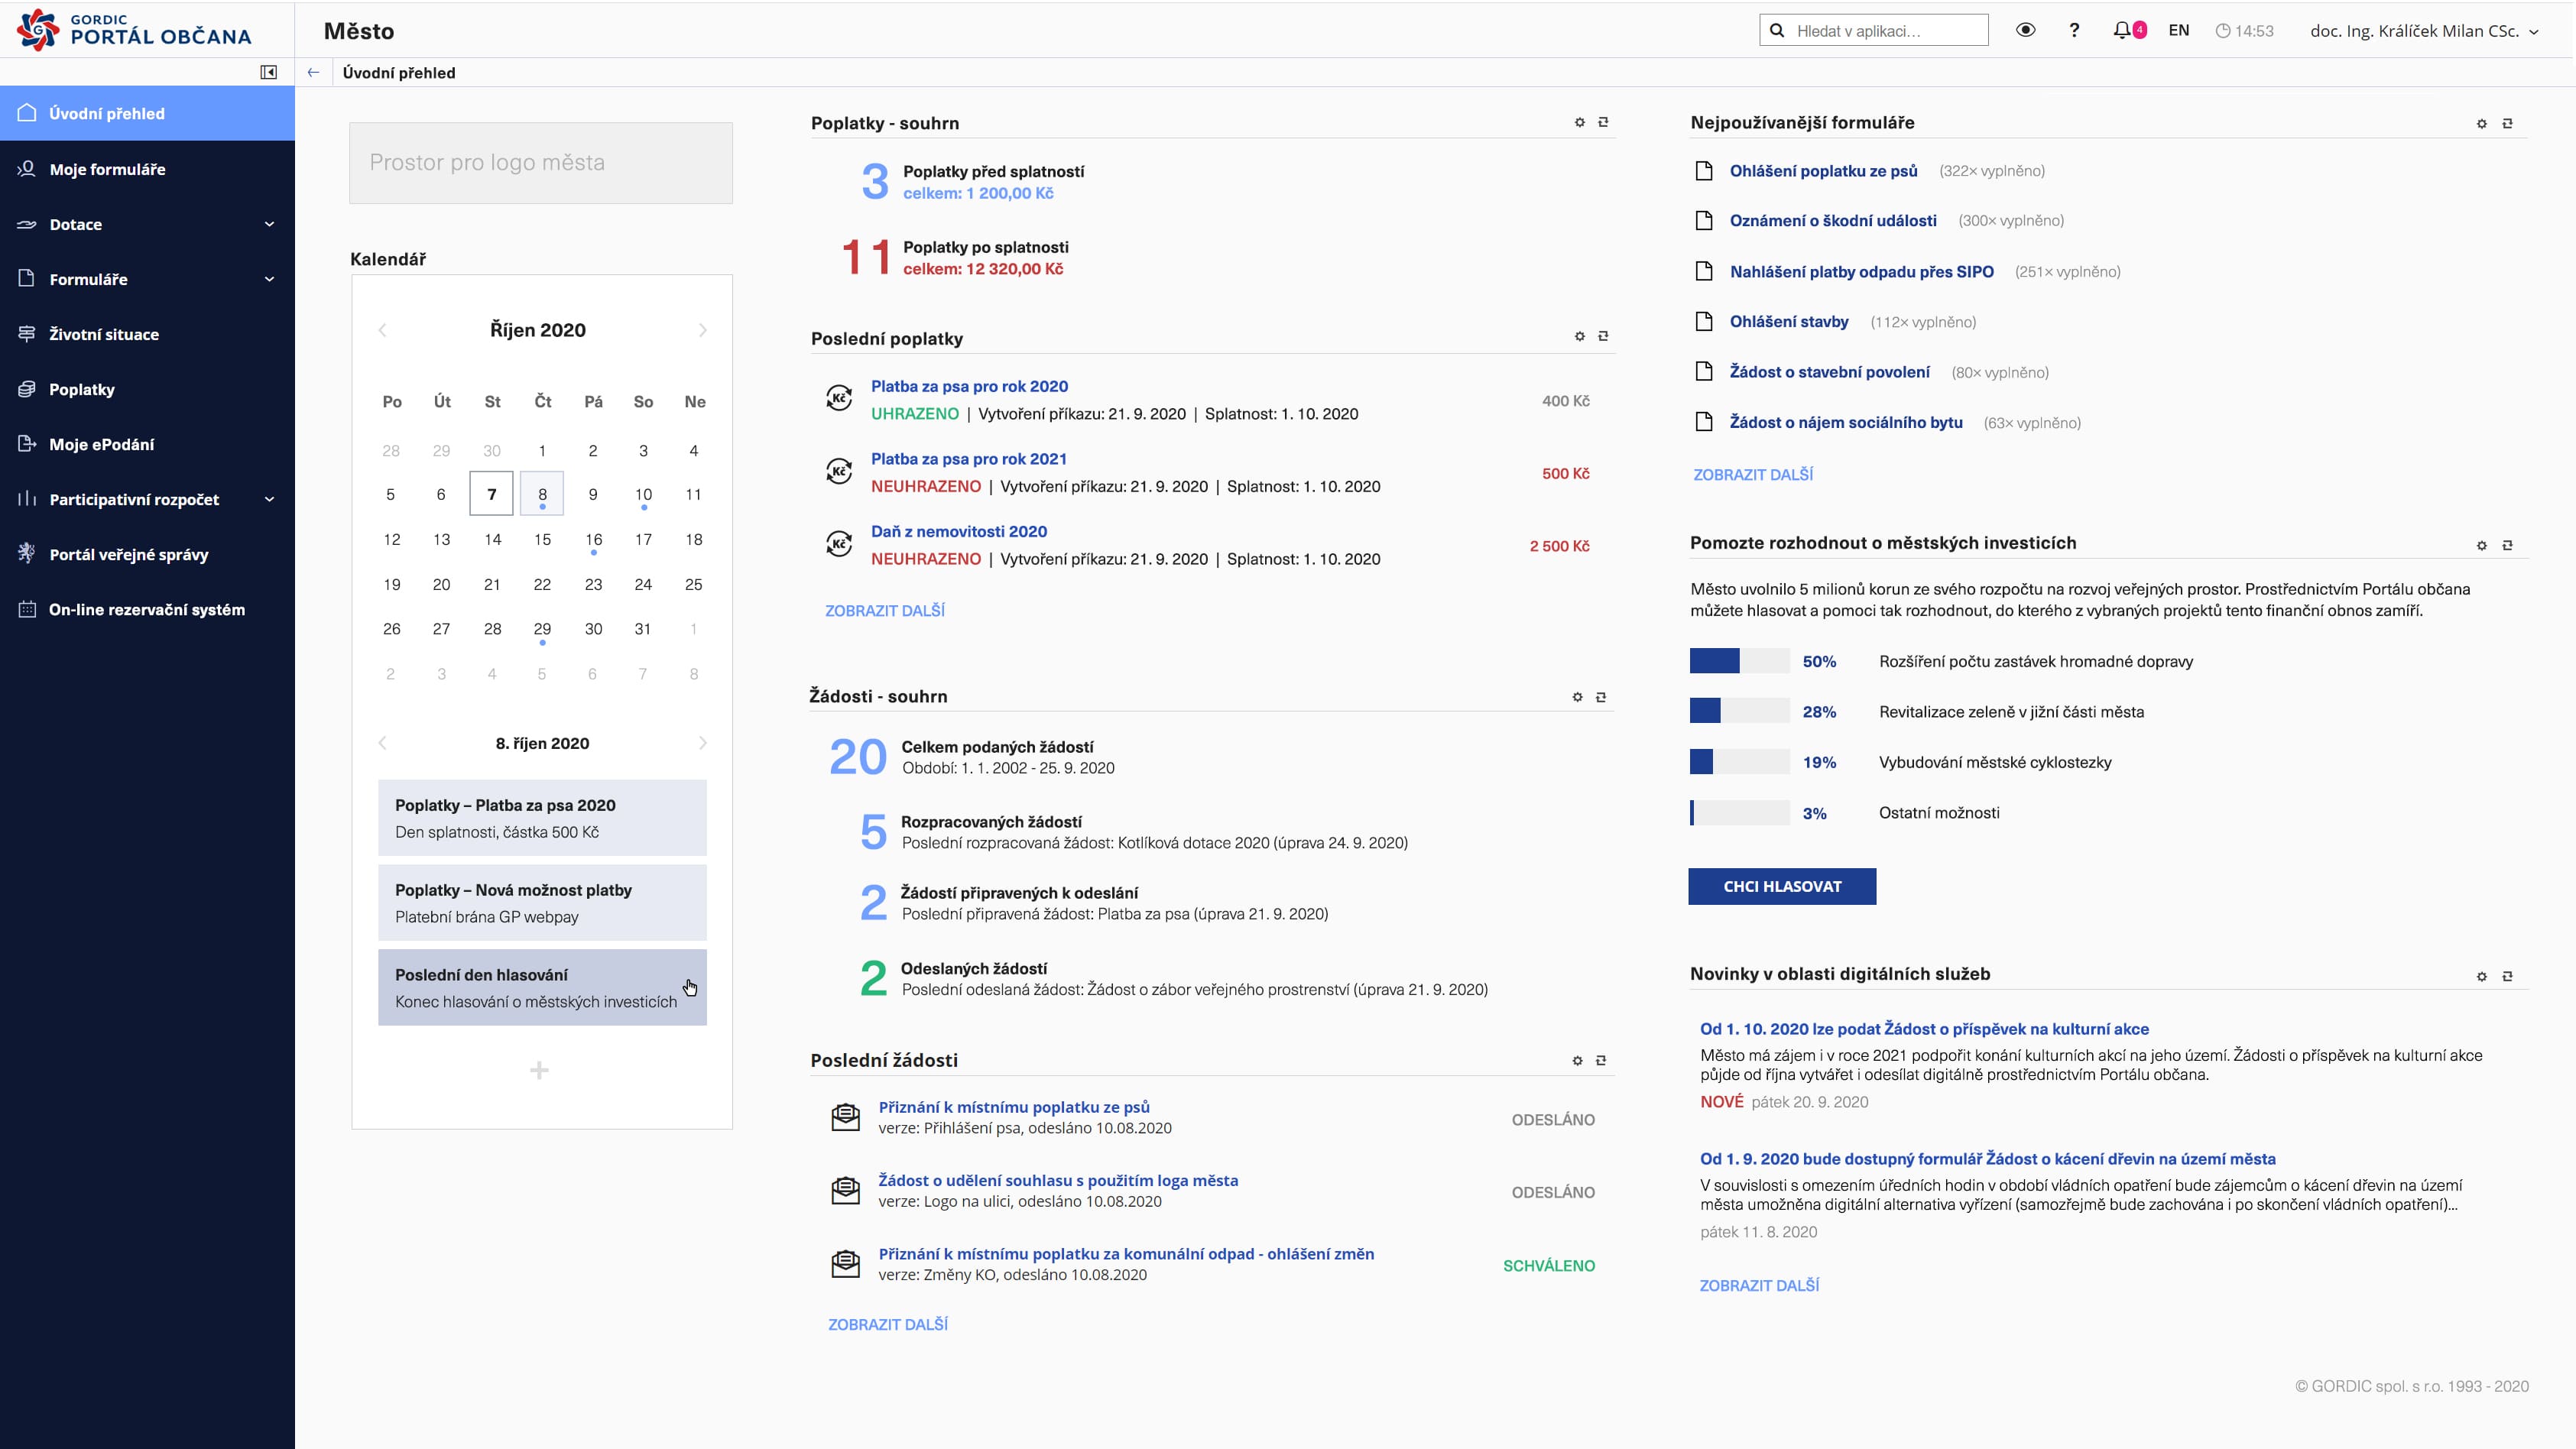Go to previous day before 8. říjen 2020
This screenshot has height=1449, width=2576.
(382, 743)
